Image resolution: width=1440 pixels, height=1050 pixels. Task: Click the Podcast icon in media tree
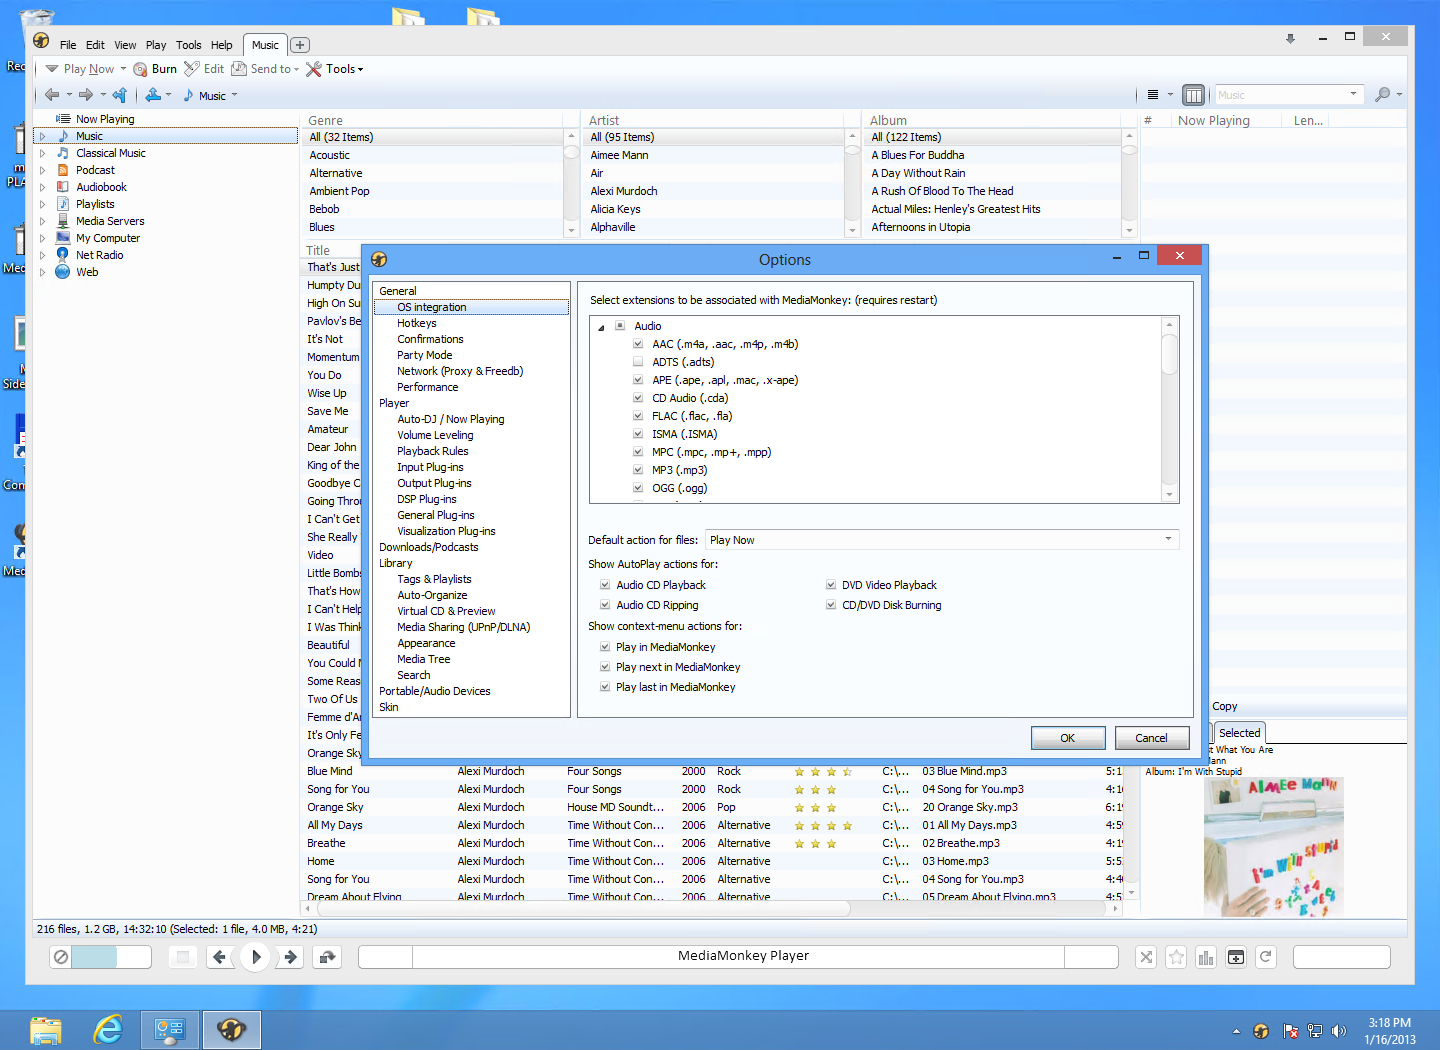(x=63, y=170)
